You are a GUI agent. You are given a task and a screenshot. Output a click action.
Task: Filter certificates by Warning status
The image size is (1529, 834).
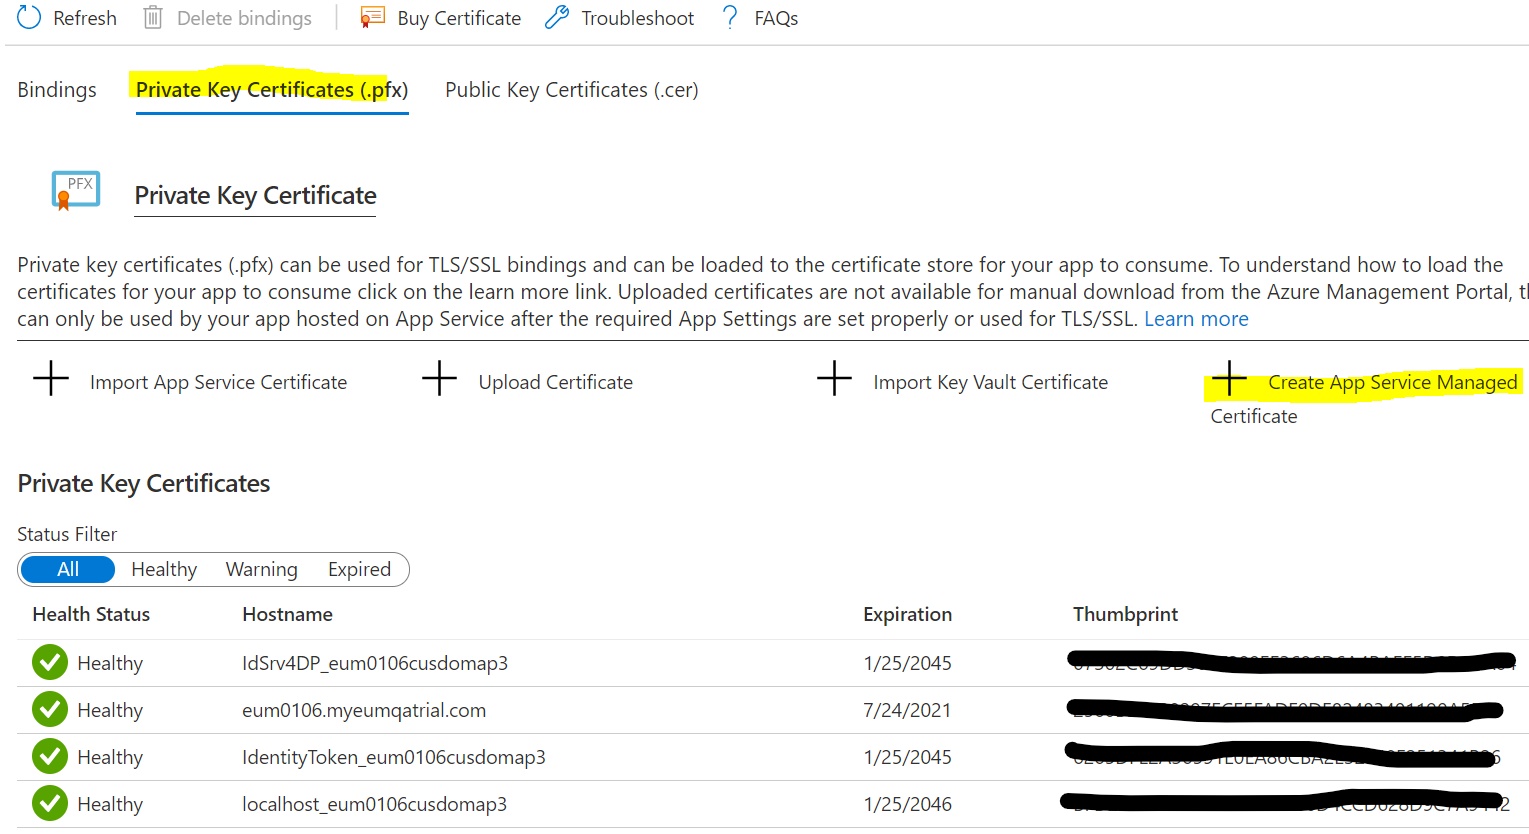click(262, 569)
